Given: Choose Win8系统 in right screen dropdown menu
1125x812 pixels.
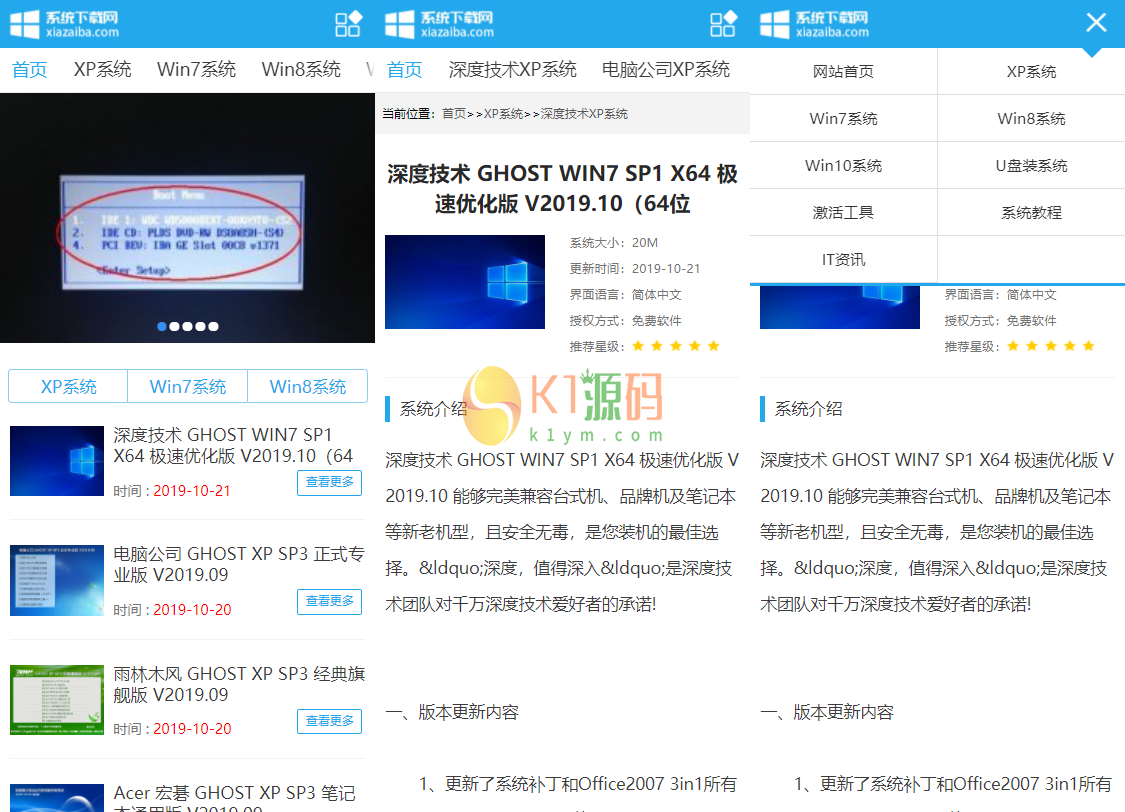Looking at the screenshot, I should [1032, 118].
